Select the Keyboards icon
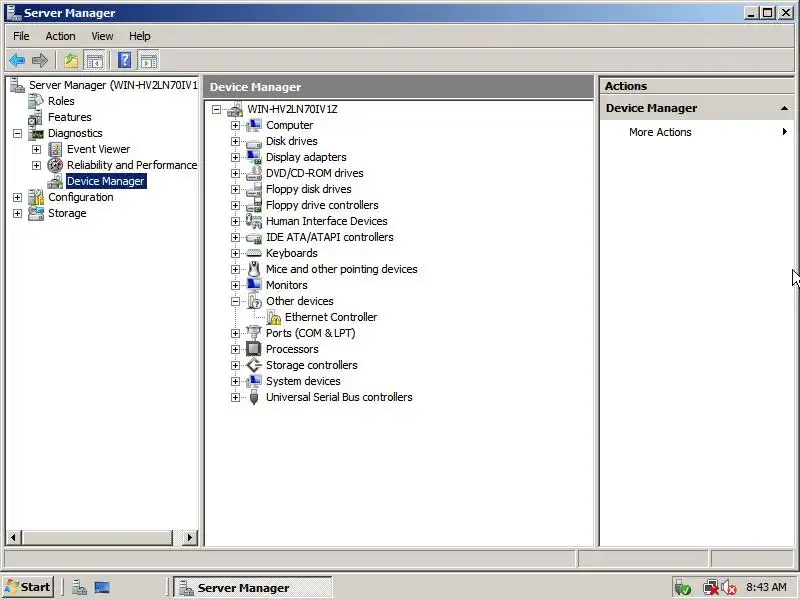The width and height of the screenshot is (800, 600). 254,253
